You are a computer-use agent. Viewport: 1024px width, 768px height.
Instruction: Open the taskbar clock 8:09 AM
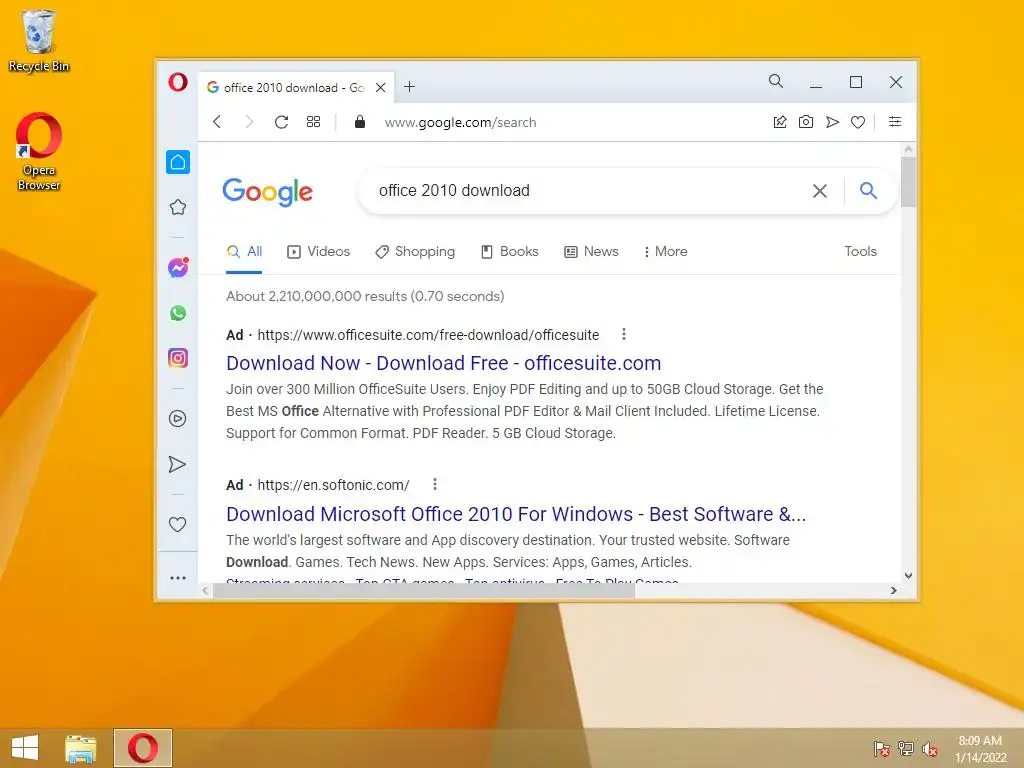pyautogui.click(x=980, y=749)
